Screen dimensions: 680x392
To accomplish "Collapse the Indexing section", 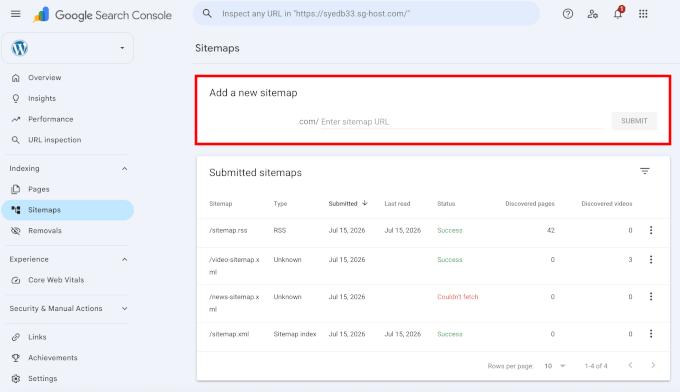I will [124, 169].
